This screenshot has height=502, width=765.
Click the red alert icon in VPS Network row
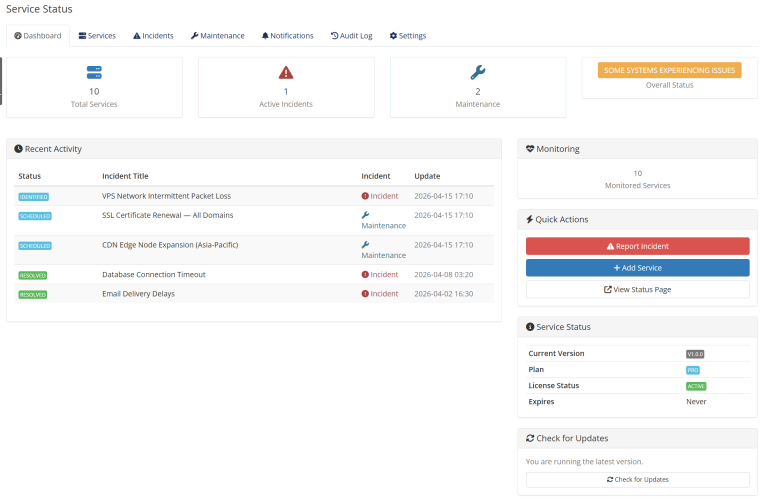(365, 196)
